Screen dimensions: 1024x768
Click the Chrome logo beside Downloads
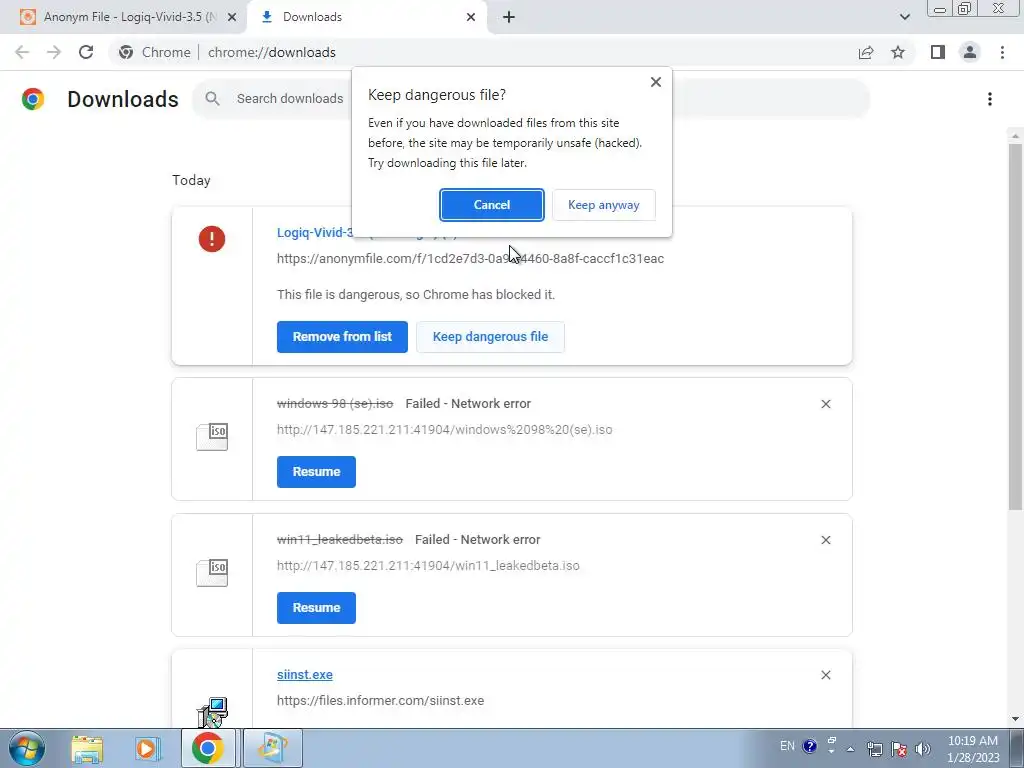pos(33,99)
